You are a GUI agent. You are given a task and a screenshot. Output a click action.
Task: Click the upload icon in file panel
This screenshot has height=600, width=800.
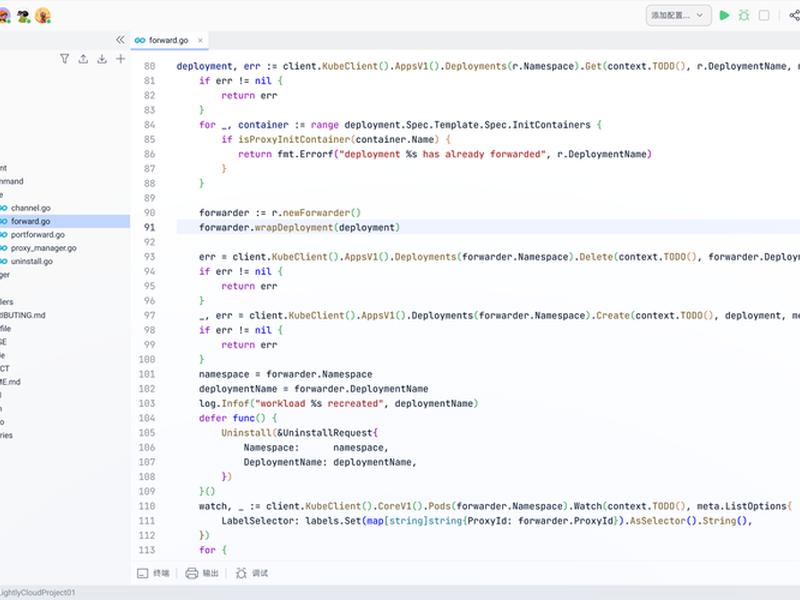83,59
